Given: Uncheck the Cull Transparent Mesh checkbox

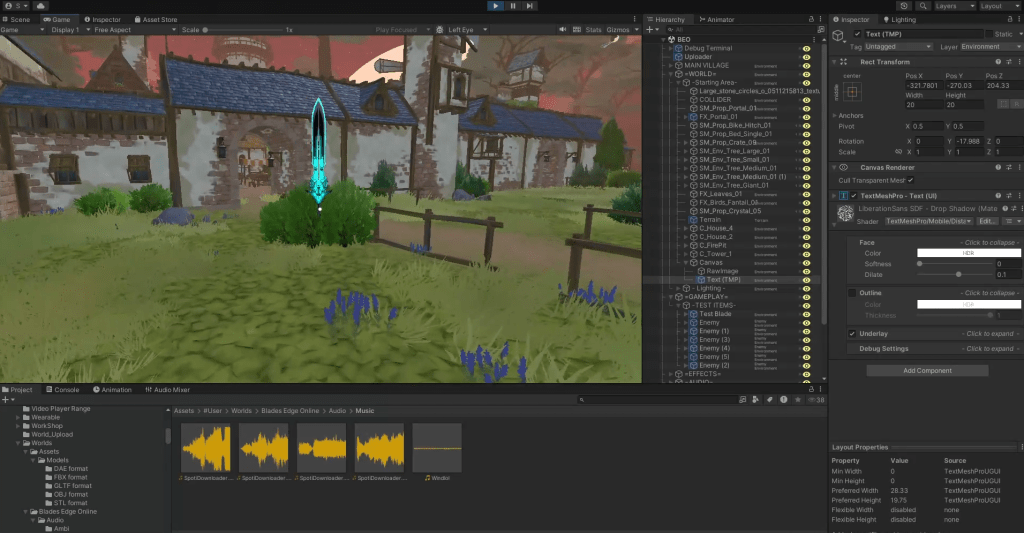Looking at the screenshot, I should [910, 180].
